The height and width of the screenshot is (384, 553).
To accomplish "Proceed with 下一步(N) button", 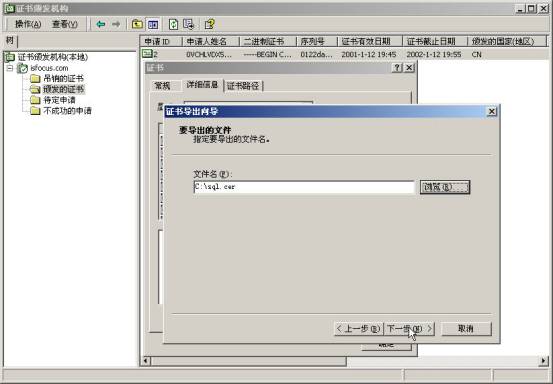I will pos(409,329).
